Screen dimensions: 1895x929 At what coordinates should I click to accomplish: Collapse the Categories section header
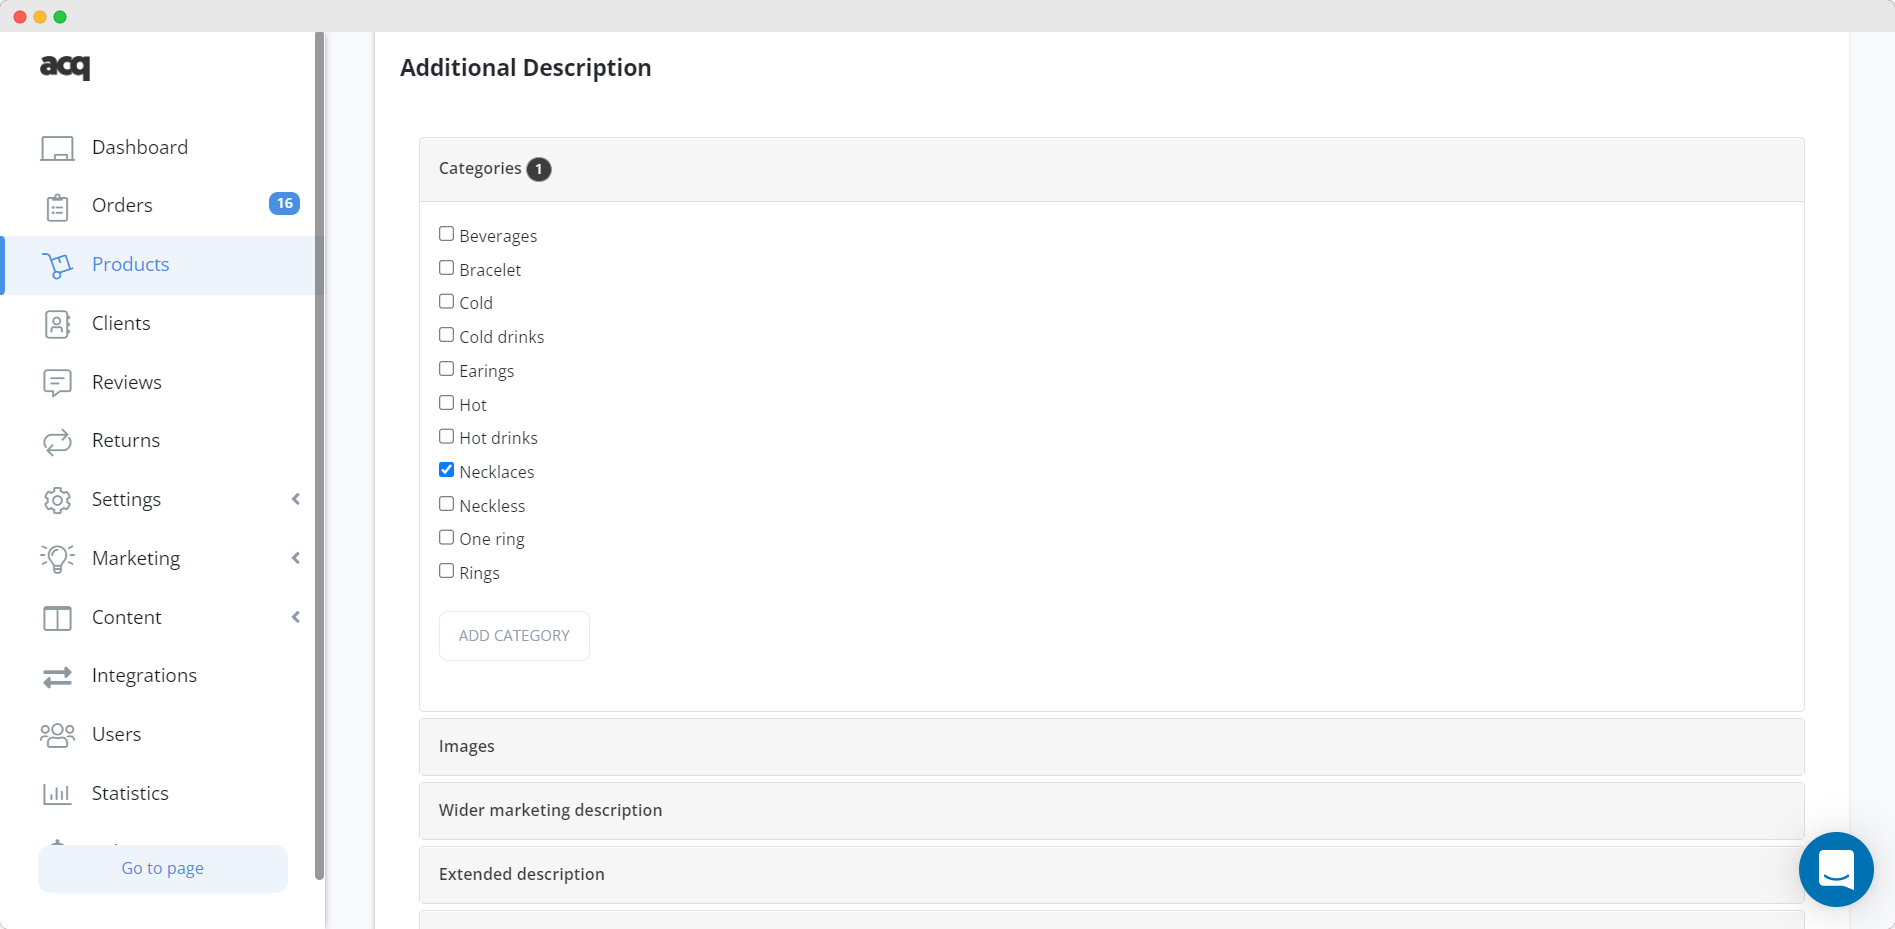[x=1111, y=169]
